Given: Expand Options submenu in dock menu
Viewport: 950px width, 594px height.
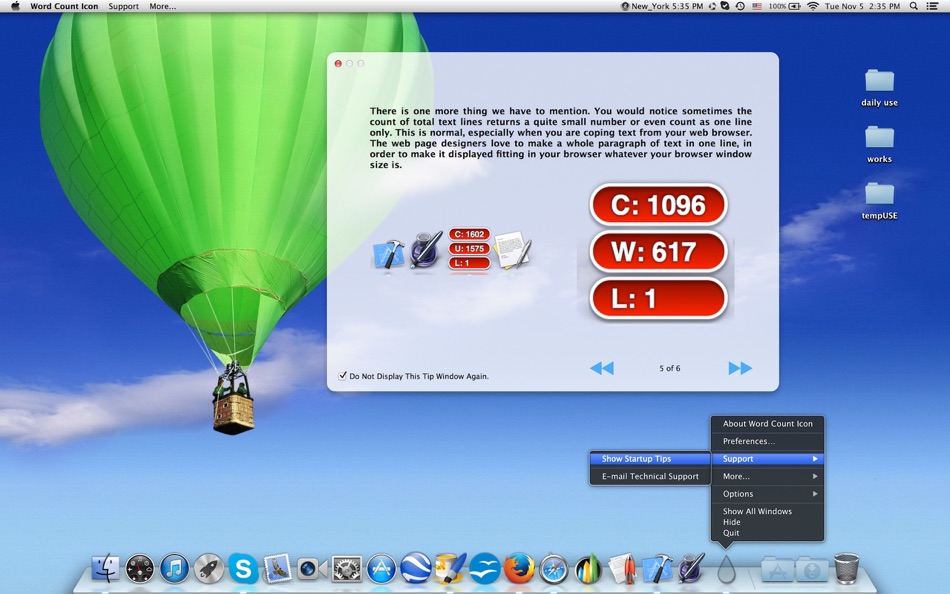Looking at the screenshot, I should pyautogui.click(x=767, y=494).
